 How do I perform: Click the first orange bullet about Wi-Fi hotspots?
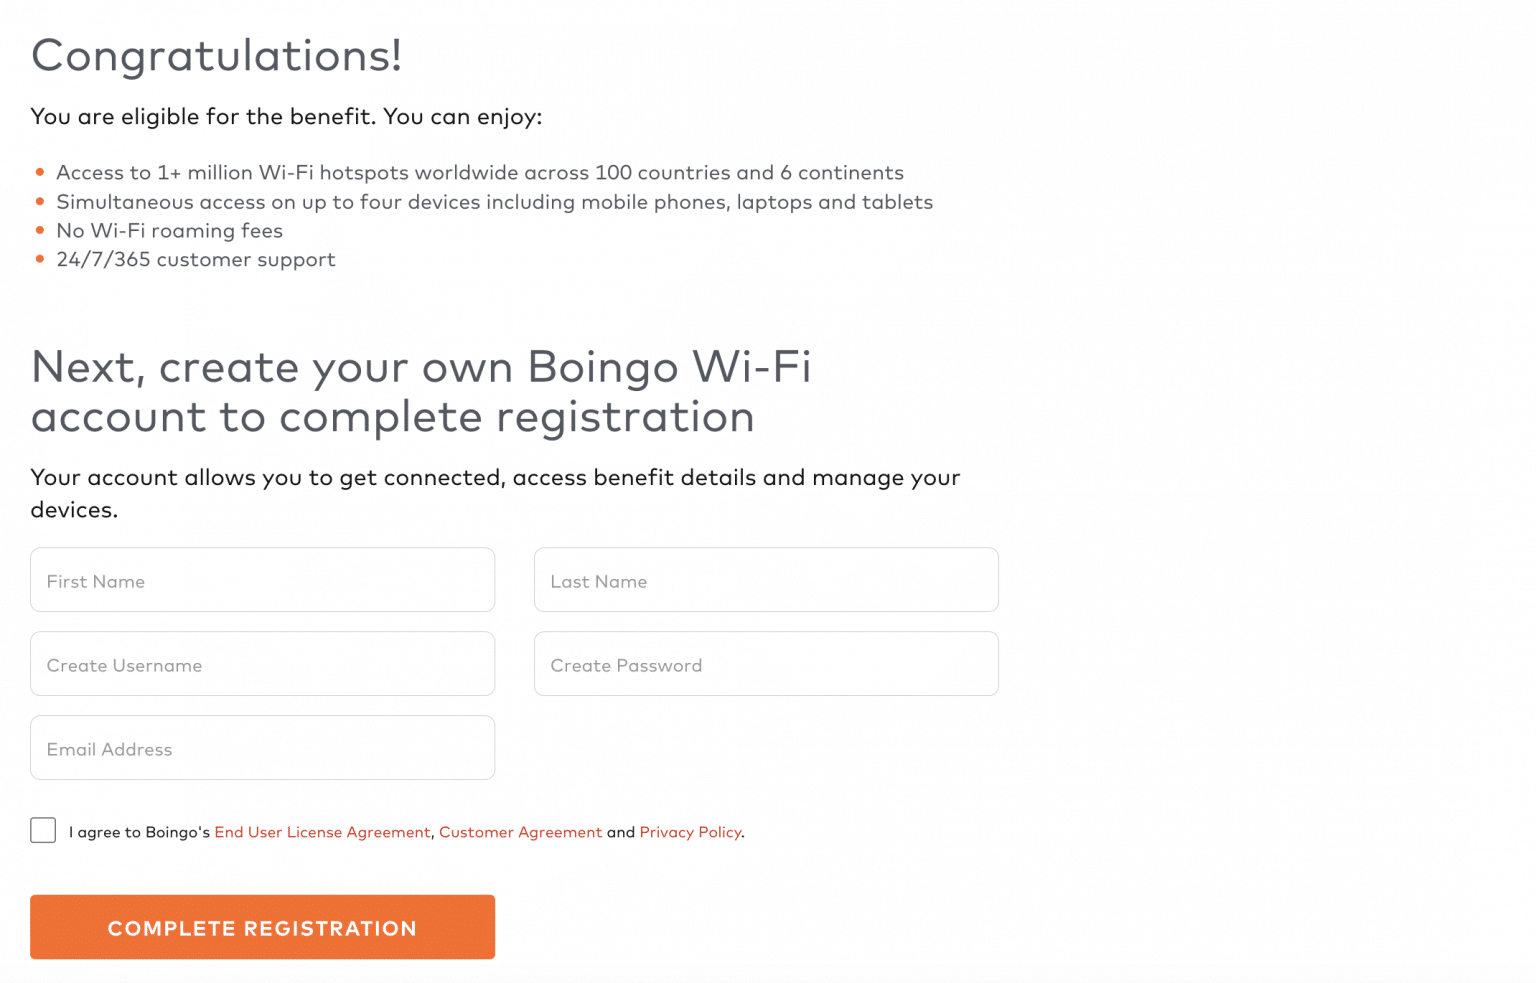(x=40, y=171)
